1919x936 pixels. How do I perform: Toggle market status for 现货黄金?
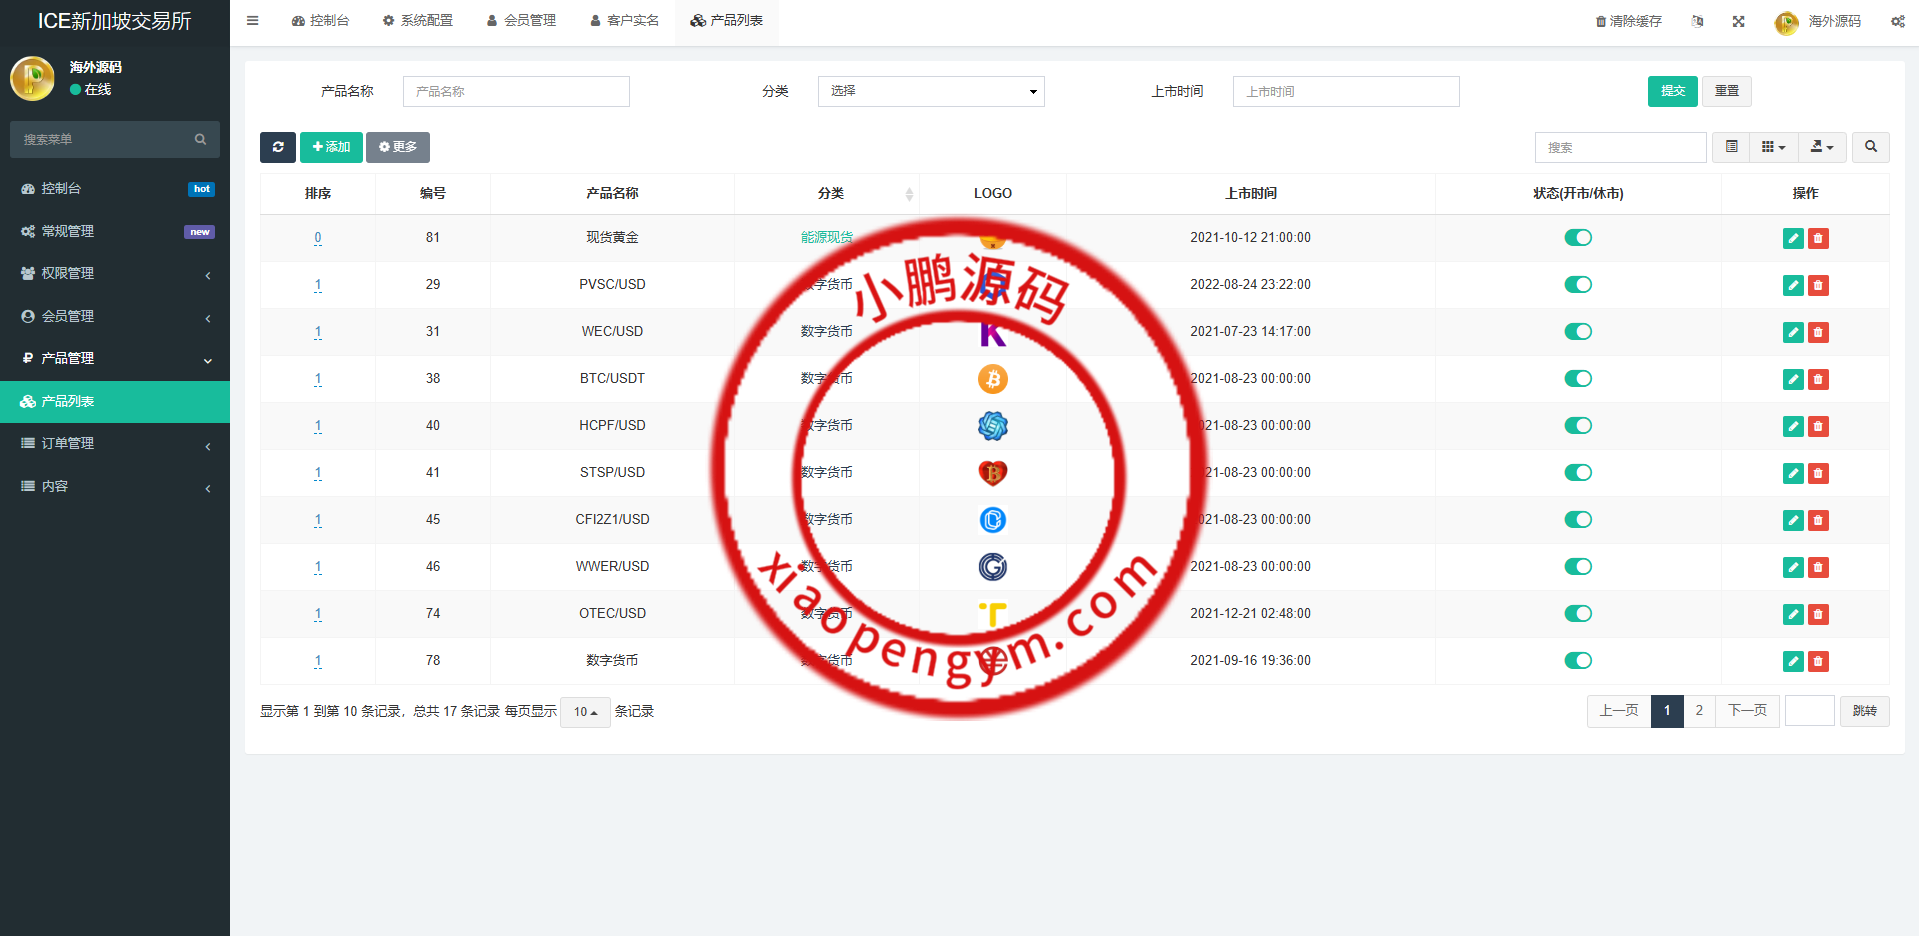point(1577,238)
